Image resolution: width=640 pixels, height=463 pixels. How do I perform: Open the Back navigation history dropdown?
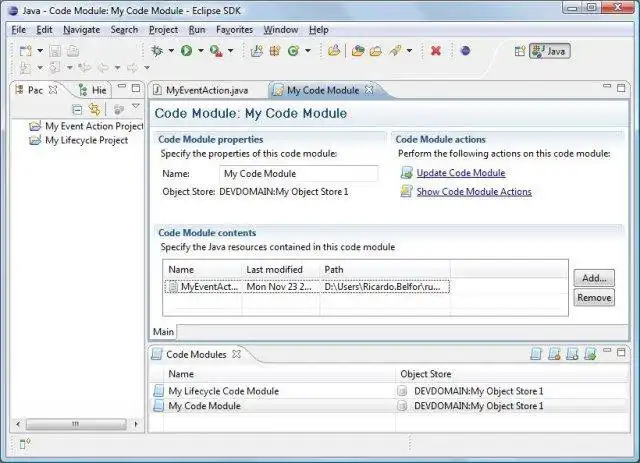tap(117, 67)
